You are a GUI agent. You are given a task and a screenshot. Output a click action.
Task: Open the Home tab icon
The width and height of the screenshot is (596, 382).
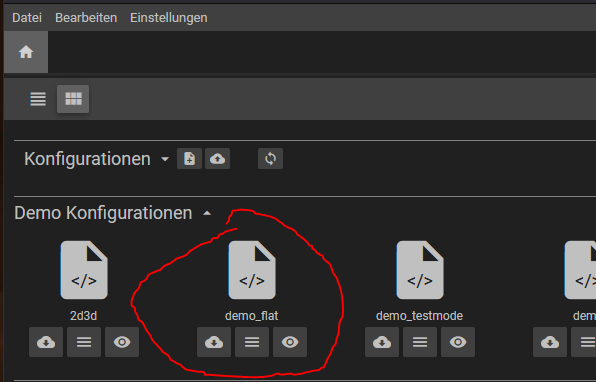pos(26,52)
